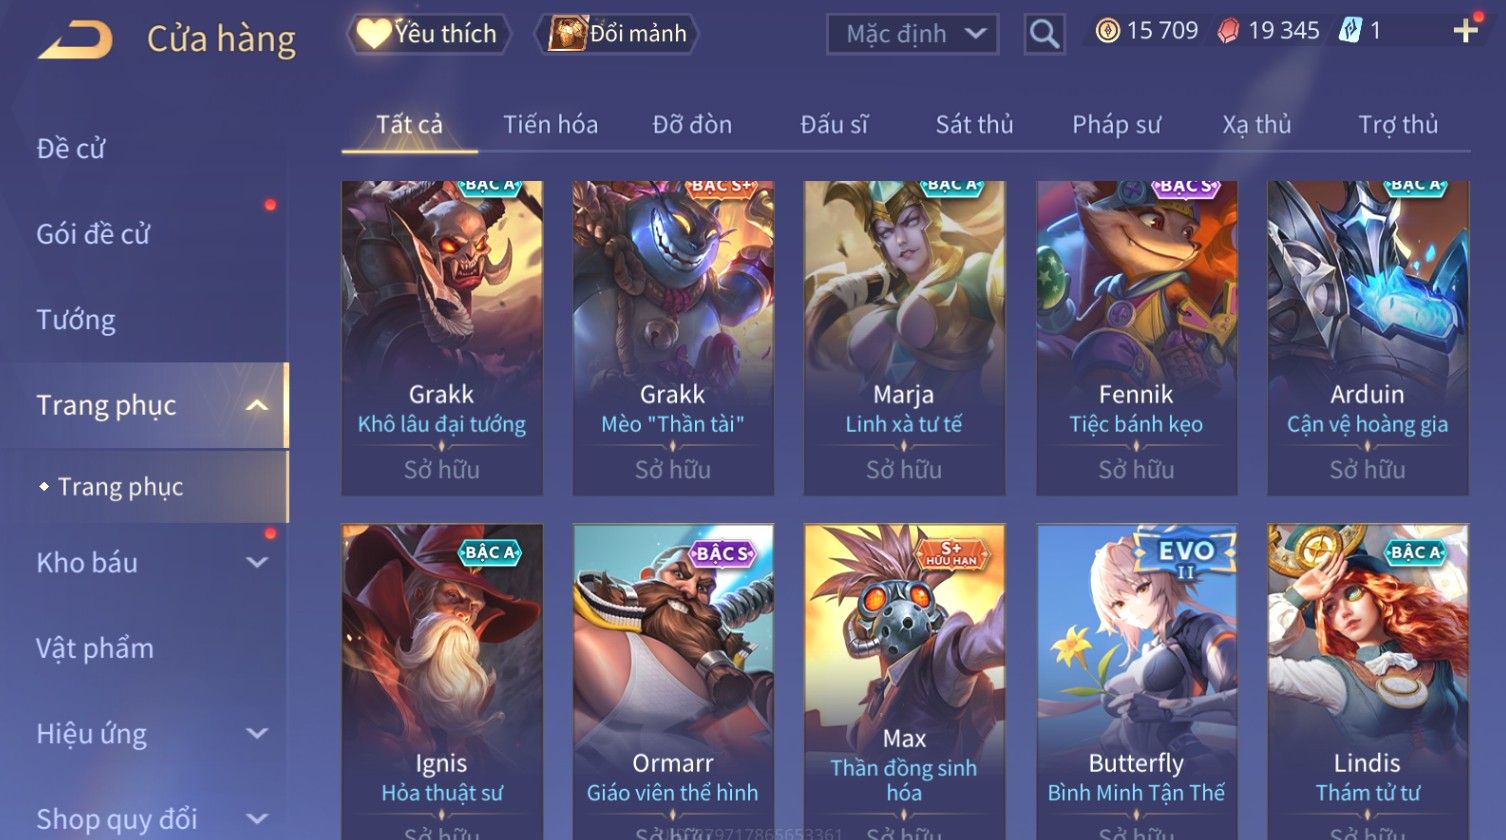Screen dimensions: 1506x840
Task: Tap the plus icon to add currency
Action: tap(1466, 31)
